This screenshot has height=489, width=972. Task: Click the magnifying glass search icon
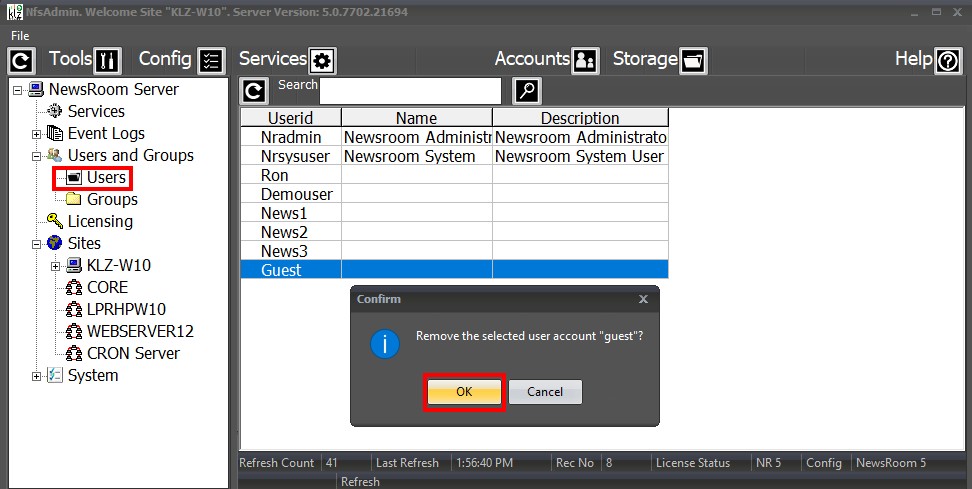click(x=527, y=91)
